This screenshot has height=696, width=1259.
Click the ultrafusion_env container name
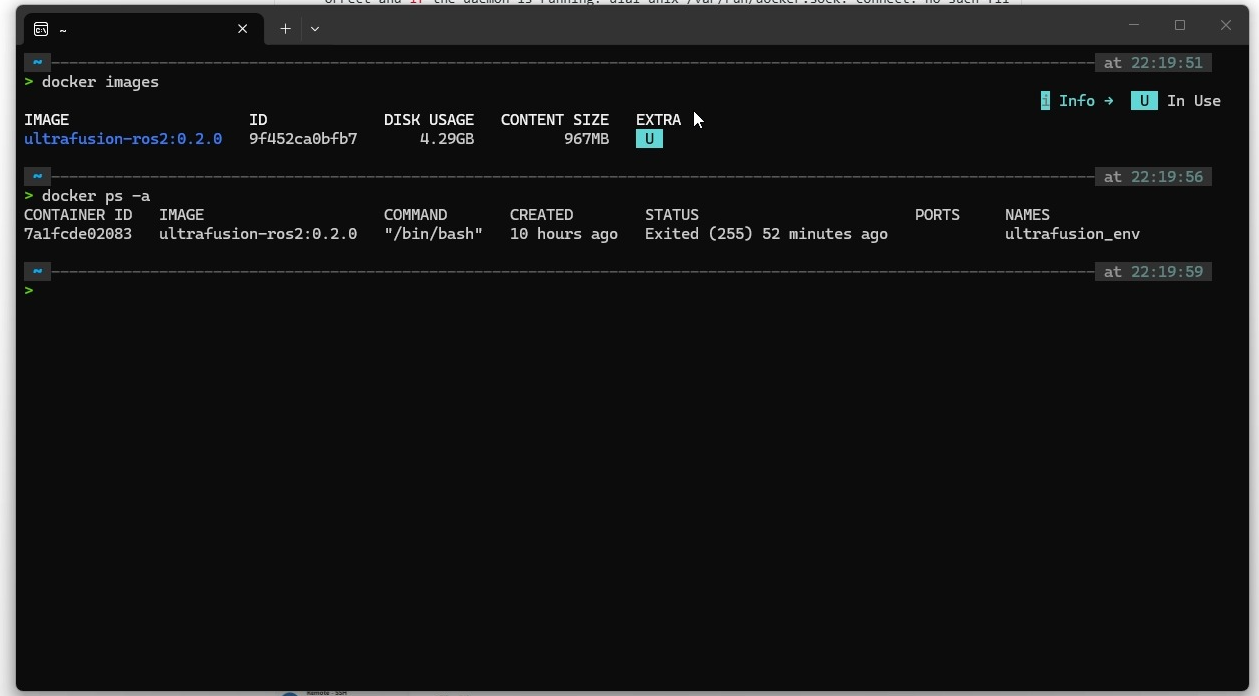[1072, 234]
